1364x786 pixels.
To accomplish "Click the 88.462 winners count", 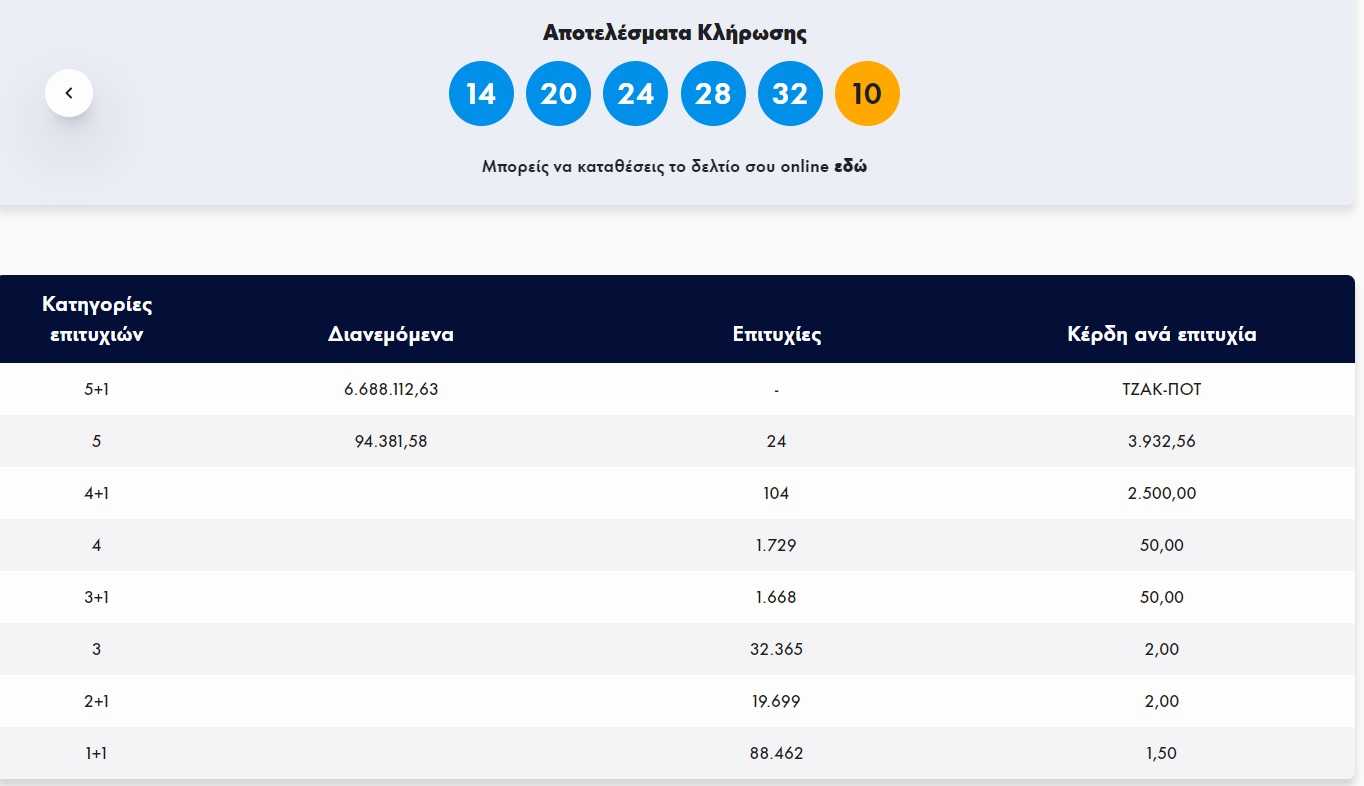I will [x=777, y=753].
